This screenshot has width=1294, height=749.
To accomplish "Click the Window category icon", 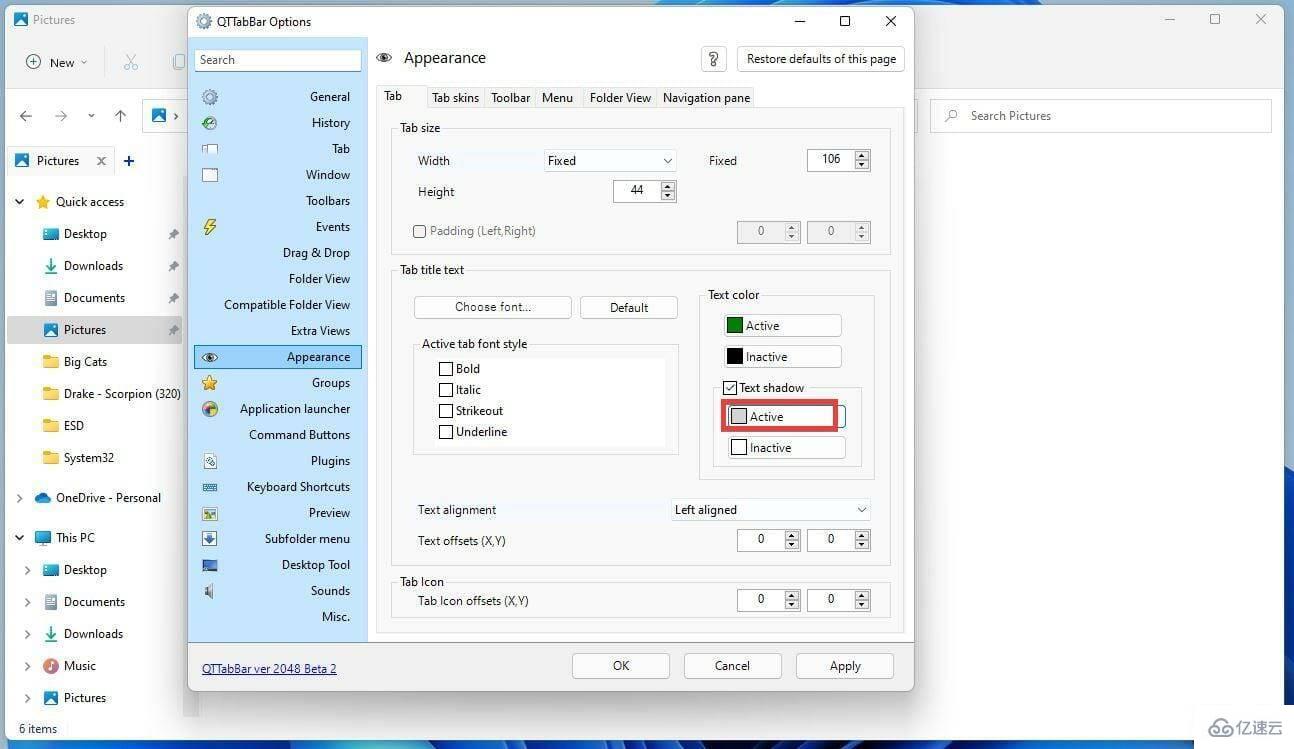I will click(x=210, y=175).
